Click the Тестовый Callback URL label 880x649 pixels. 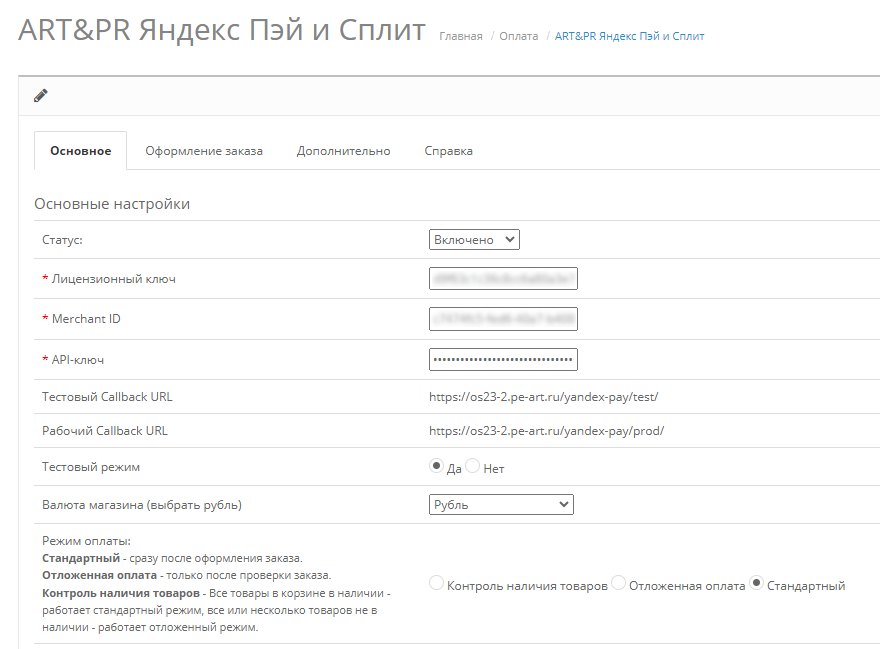[107, 397]
